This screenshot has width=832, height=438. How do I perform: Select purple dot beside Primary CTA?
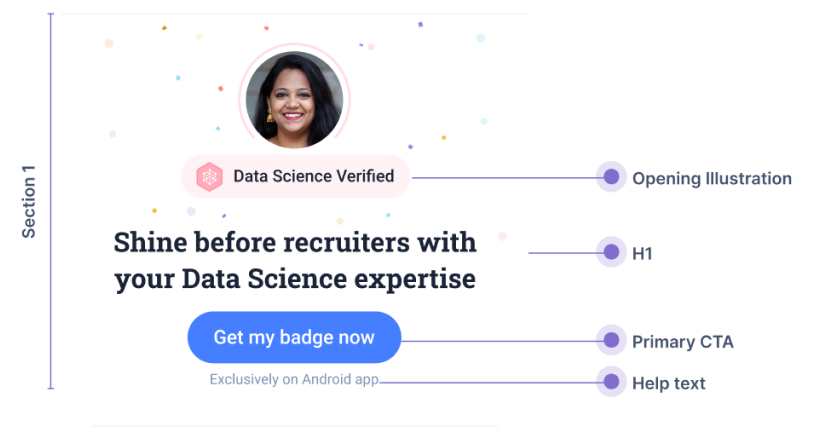pyautogui.click(x=611, y=340)
